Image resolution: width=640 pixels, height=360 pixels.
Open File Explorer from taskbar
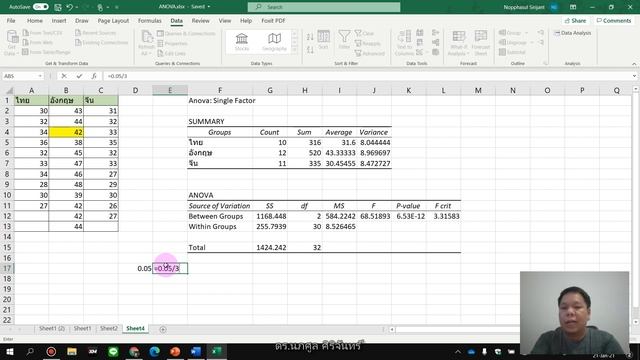tap(72, 351)
